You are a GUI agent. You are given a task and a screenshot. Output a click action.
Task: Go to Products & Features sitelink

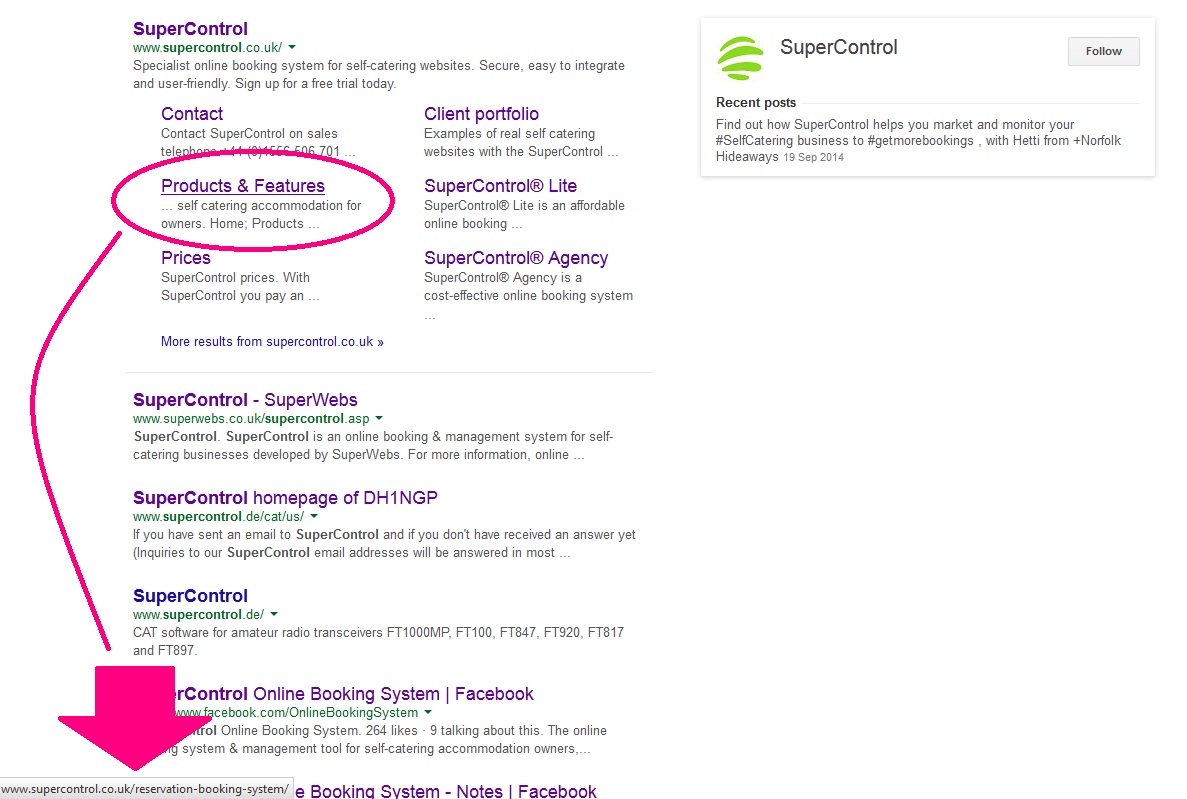(x=243, y=186)
